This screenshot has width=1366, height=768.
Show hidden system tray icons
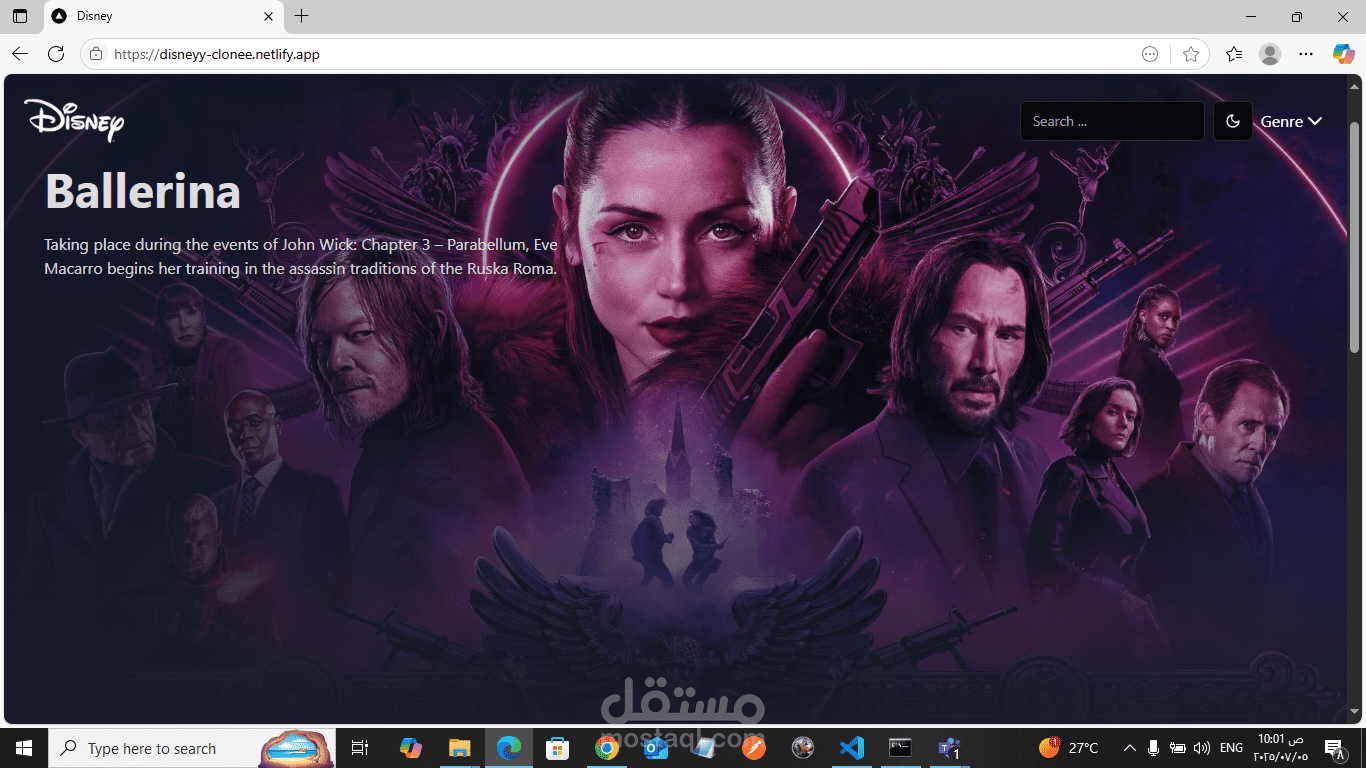1130,748
